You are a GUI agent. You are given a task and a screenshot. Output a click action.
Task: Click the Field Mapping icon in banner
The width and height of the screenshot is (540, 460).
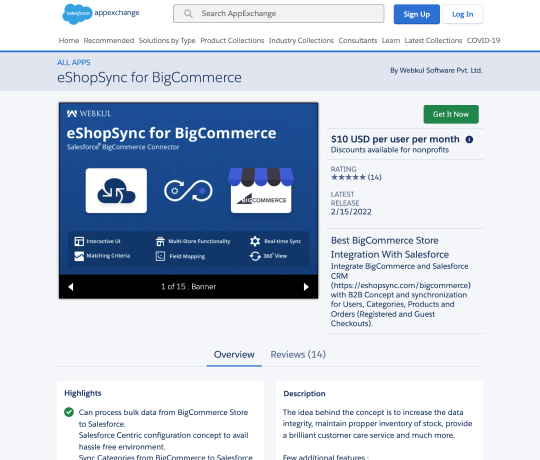[160, 256]
